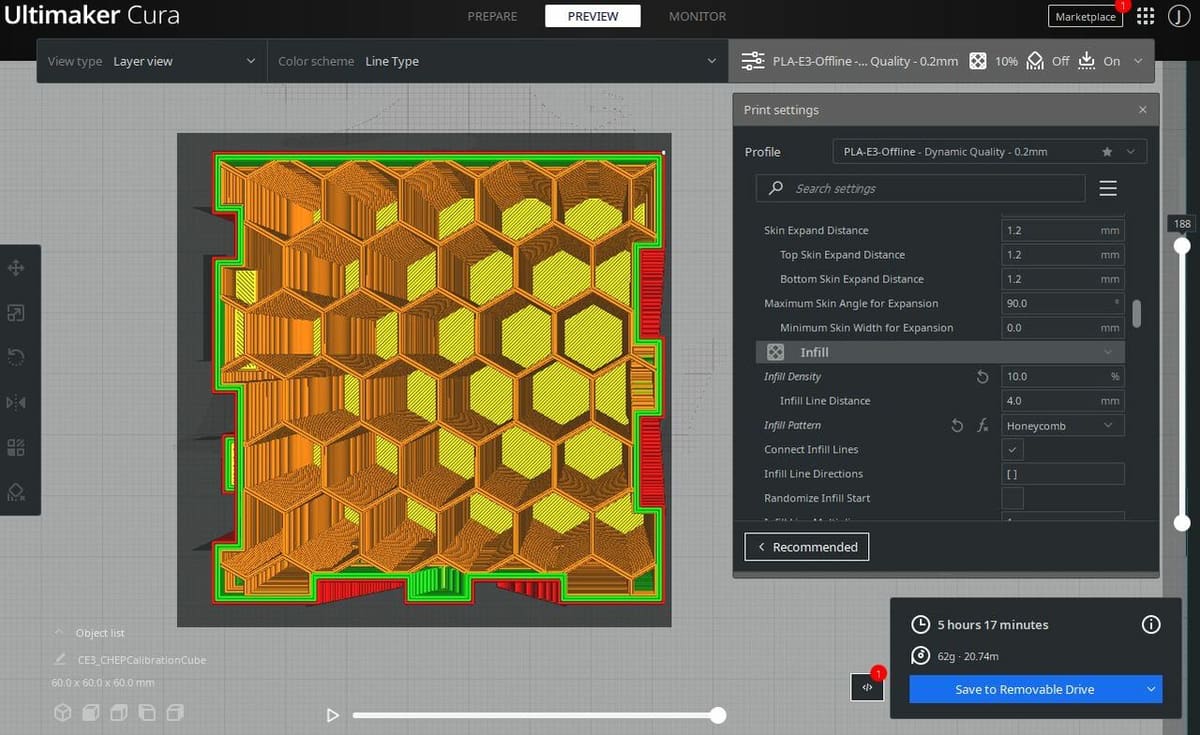Collapse the print settings summary bar chevron
This screenshot has width=1200, height=735.
tap(1138, 61)
